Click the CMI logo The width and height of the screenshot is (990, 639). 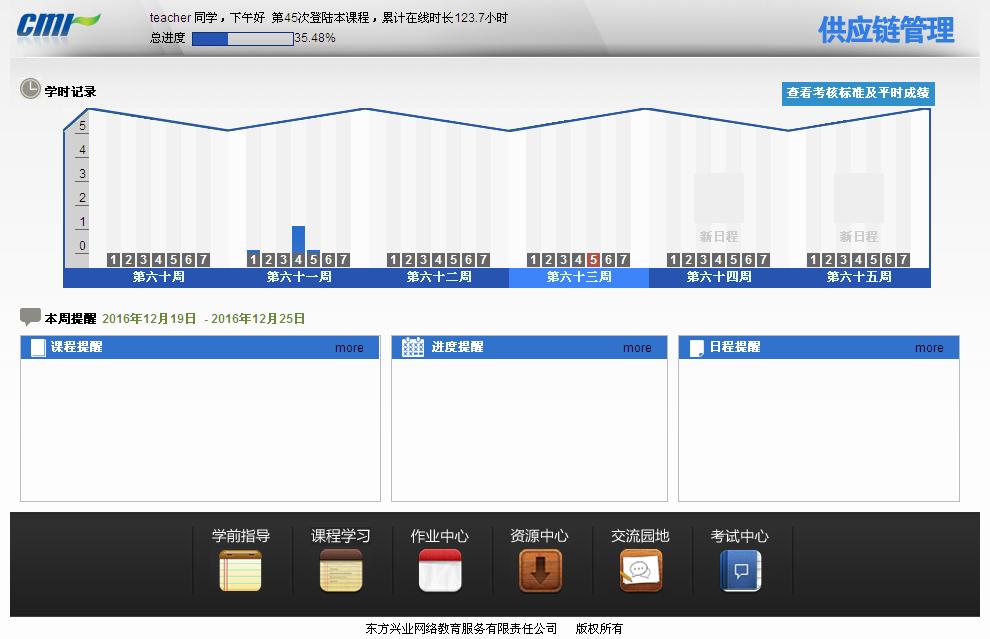(58, 26)
